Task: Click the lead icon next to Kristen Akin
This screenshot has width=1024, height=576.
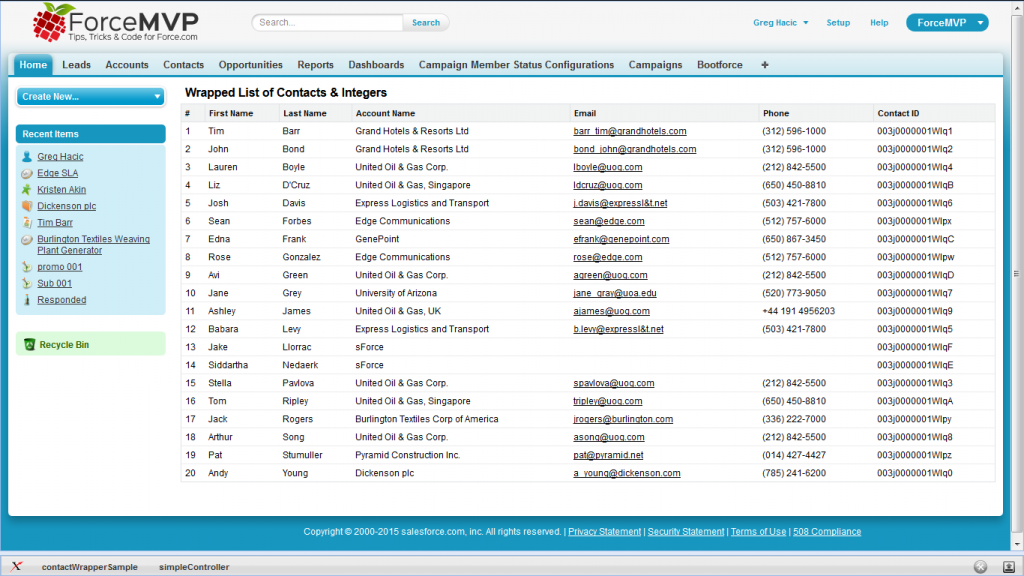Action: click(27, 189)
